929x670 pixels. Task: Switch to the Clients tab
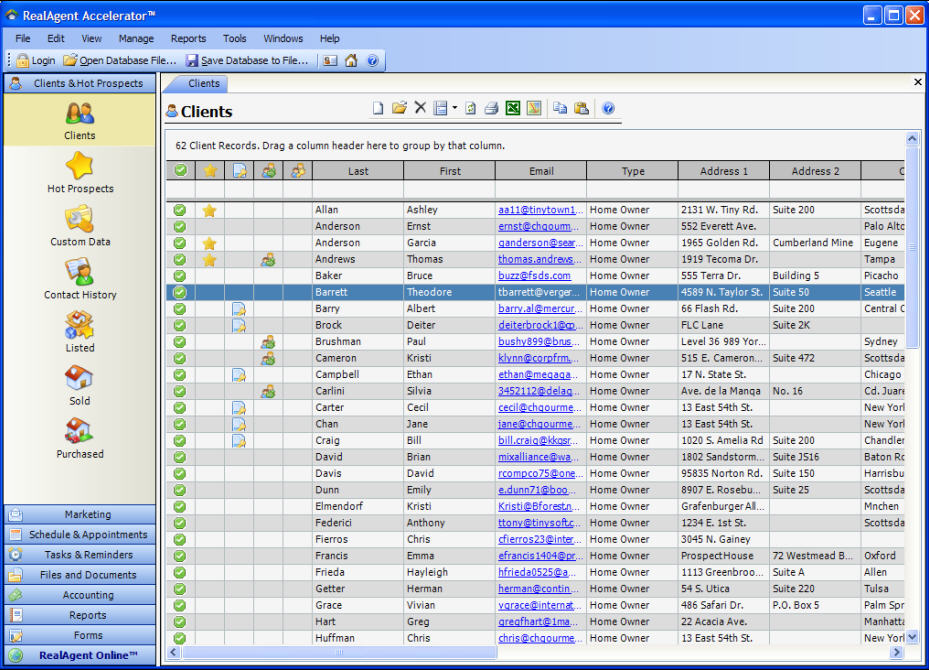[x=203, y=84]
